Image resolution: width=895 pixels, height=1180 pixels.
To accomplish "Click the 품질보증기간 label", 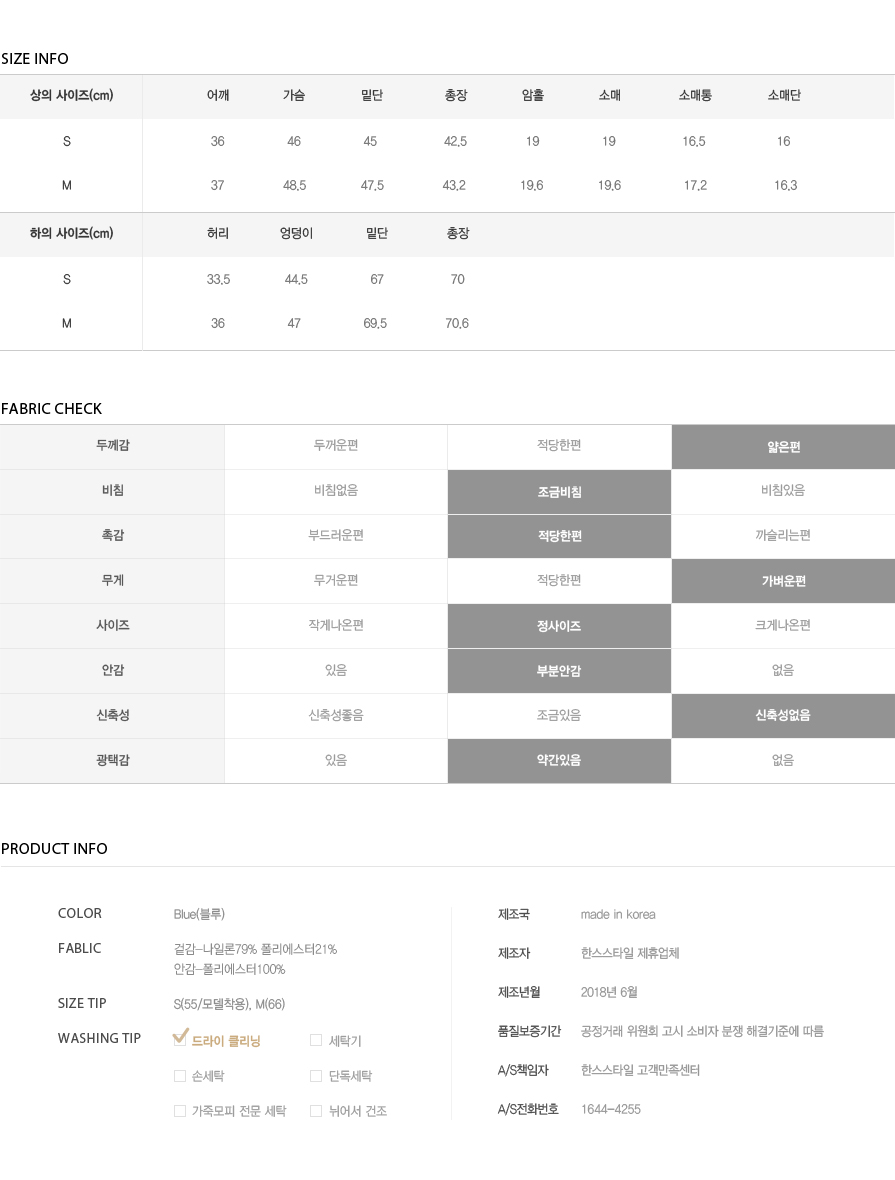I will coord(528,1031).
